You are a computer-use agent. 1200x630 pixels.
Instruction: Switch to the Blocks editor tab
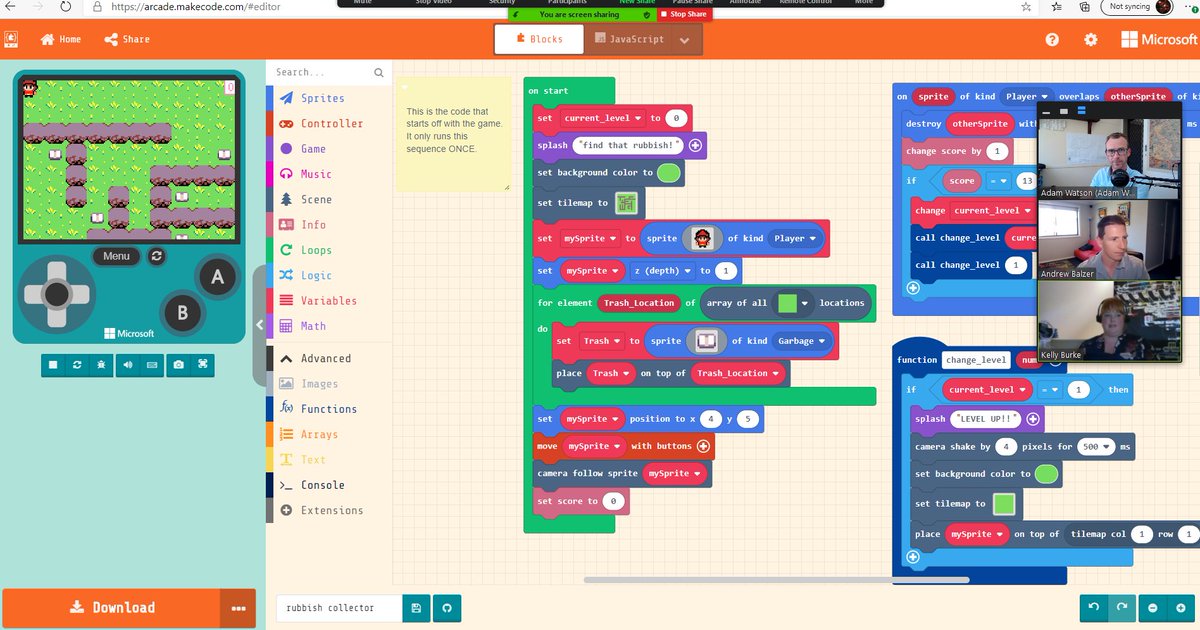pos(540,39)
